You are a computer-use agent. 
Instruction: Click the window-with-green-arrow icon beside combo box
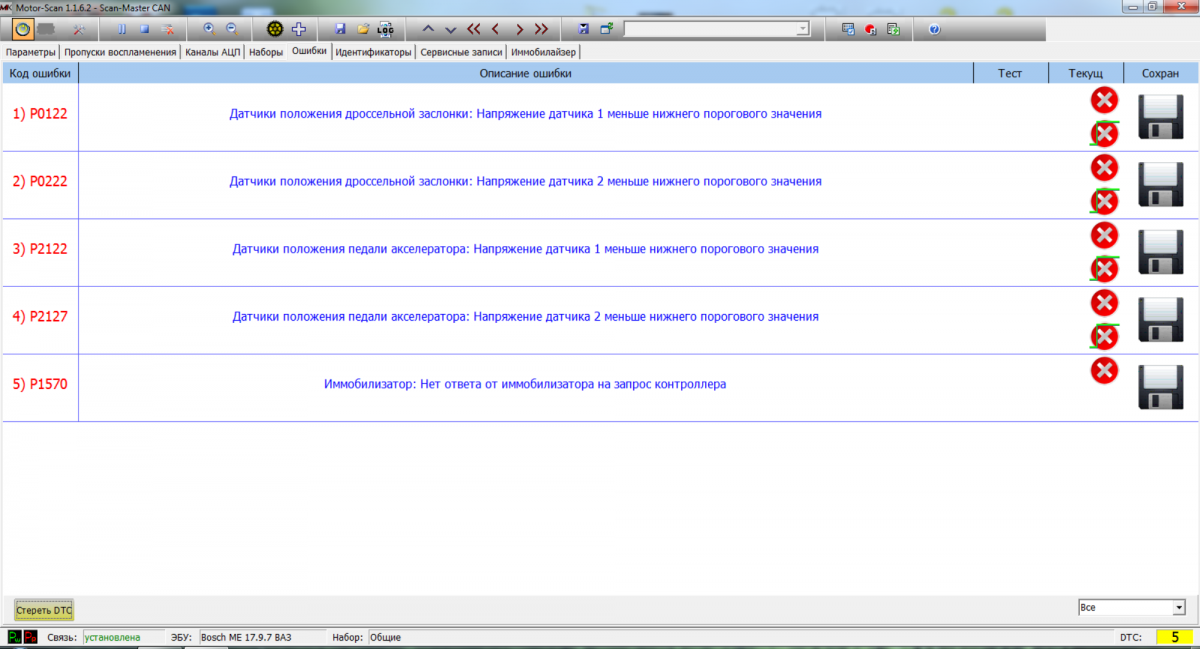coord(607,29)
